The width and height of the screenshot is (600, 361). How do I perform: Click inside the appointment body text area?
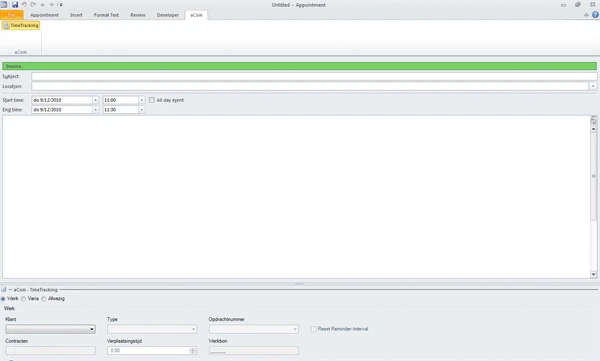coord(297,197)
